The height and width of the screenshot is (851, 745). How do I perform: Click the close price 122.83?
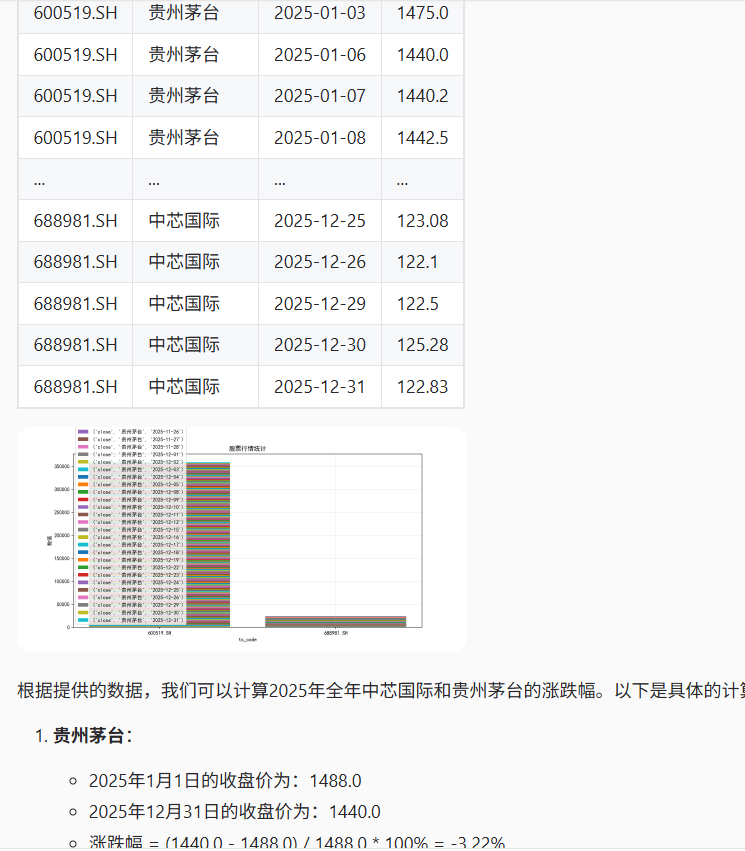pos(422,387)
